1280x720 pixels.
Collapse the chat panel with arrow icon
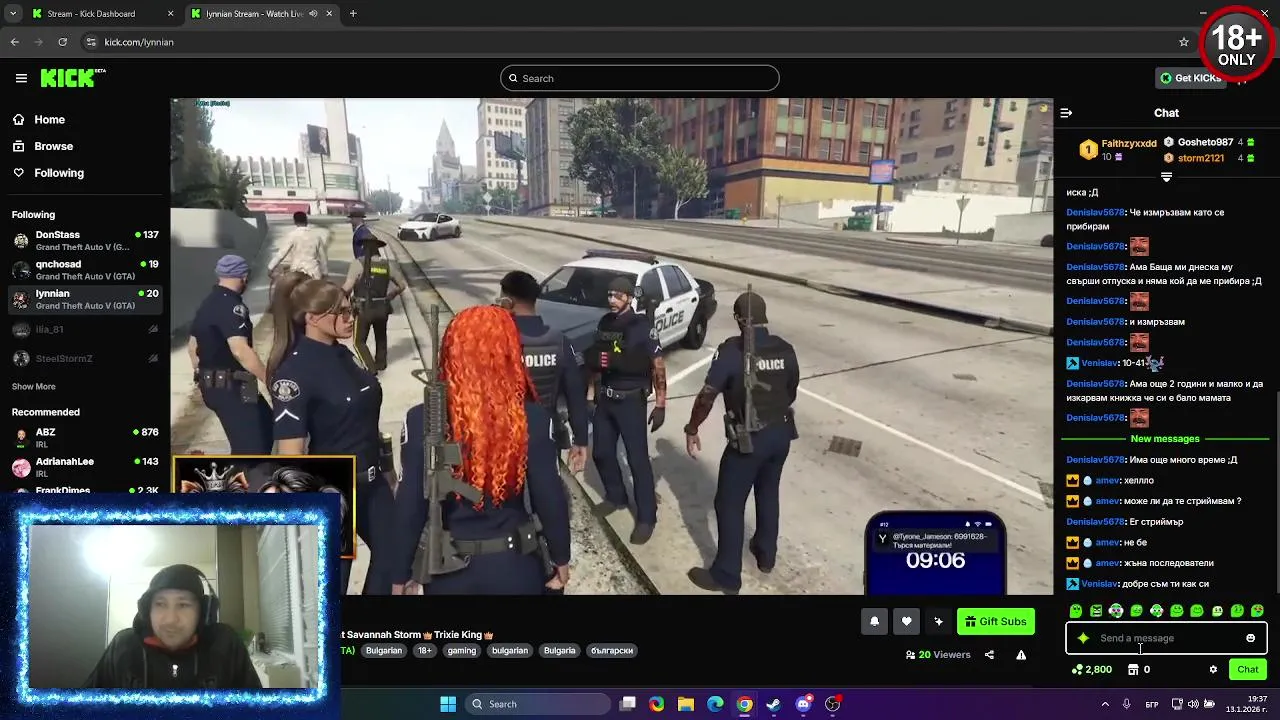click(x=1066, y=113)
